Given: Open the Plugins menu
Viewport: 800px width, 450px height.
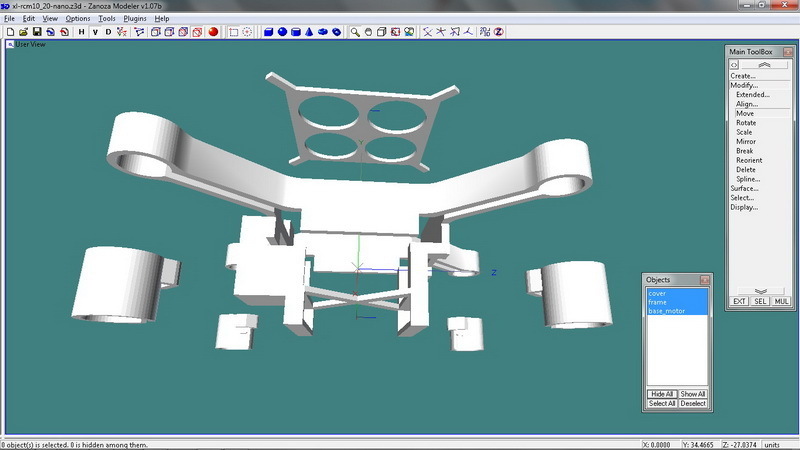Looking at the screenshot, I should (135, 18).
